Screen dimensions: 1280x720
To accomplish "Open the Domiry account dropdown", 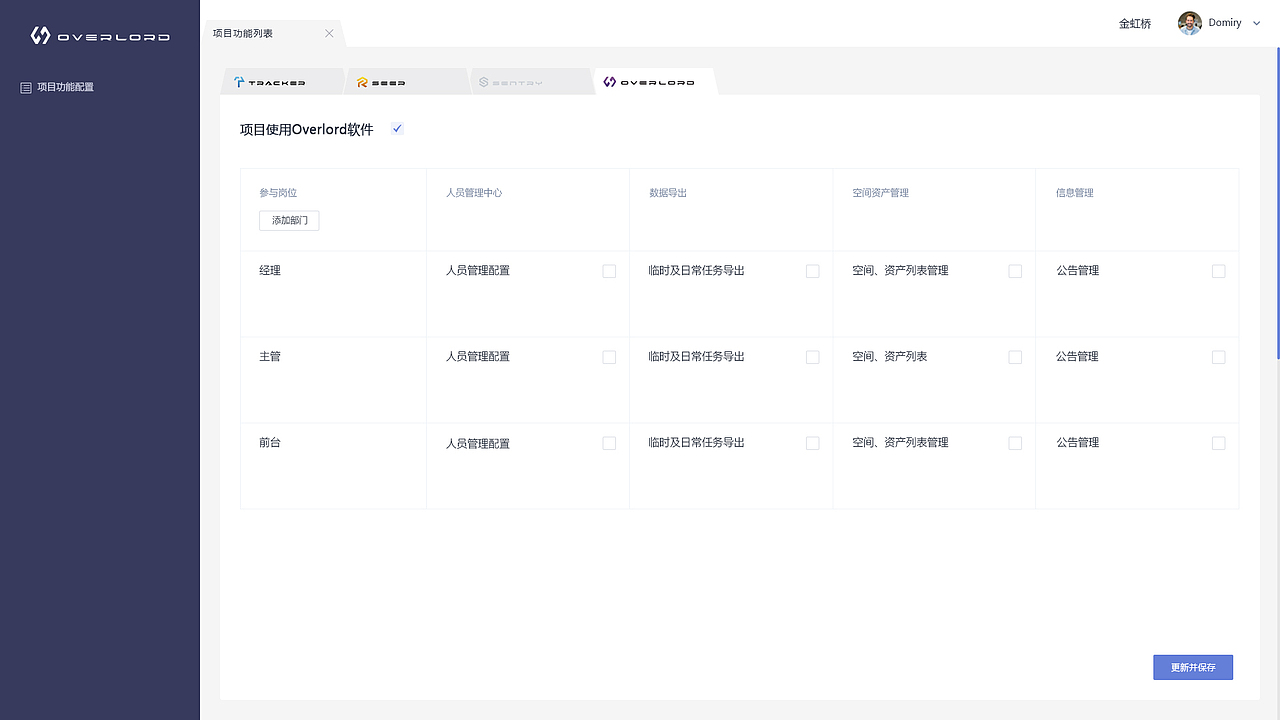I will click(1256, 22).
